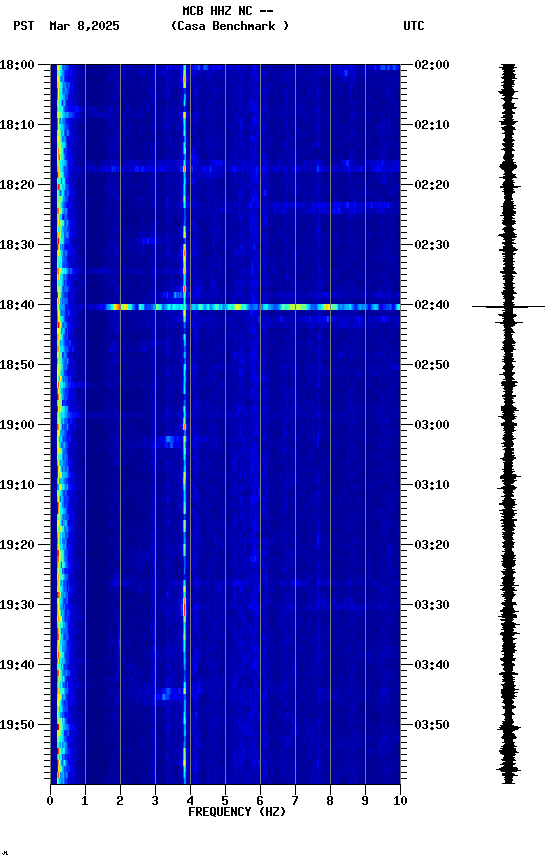Click the '0' frequency axis tick label
Image resolution: width=552 pixels, height=864 pixels.
pyautogui.click(x=50, y=801)
